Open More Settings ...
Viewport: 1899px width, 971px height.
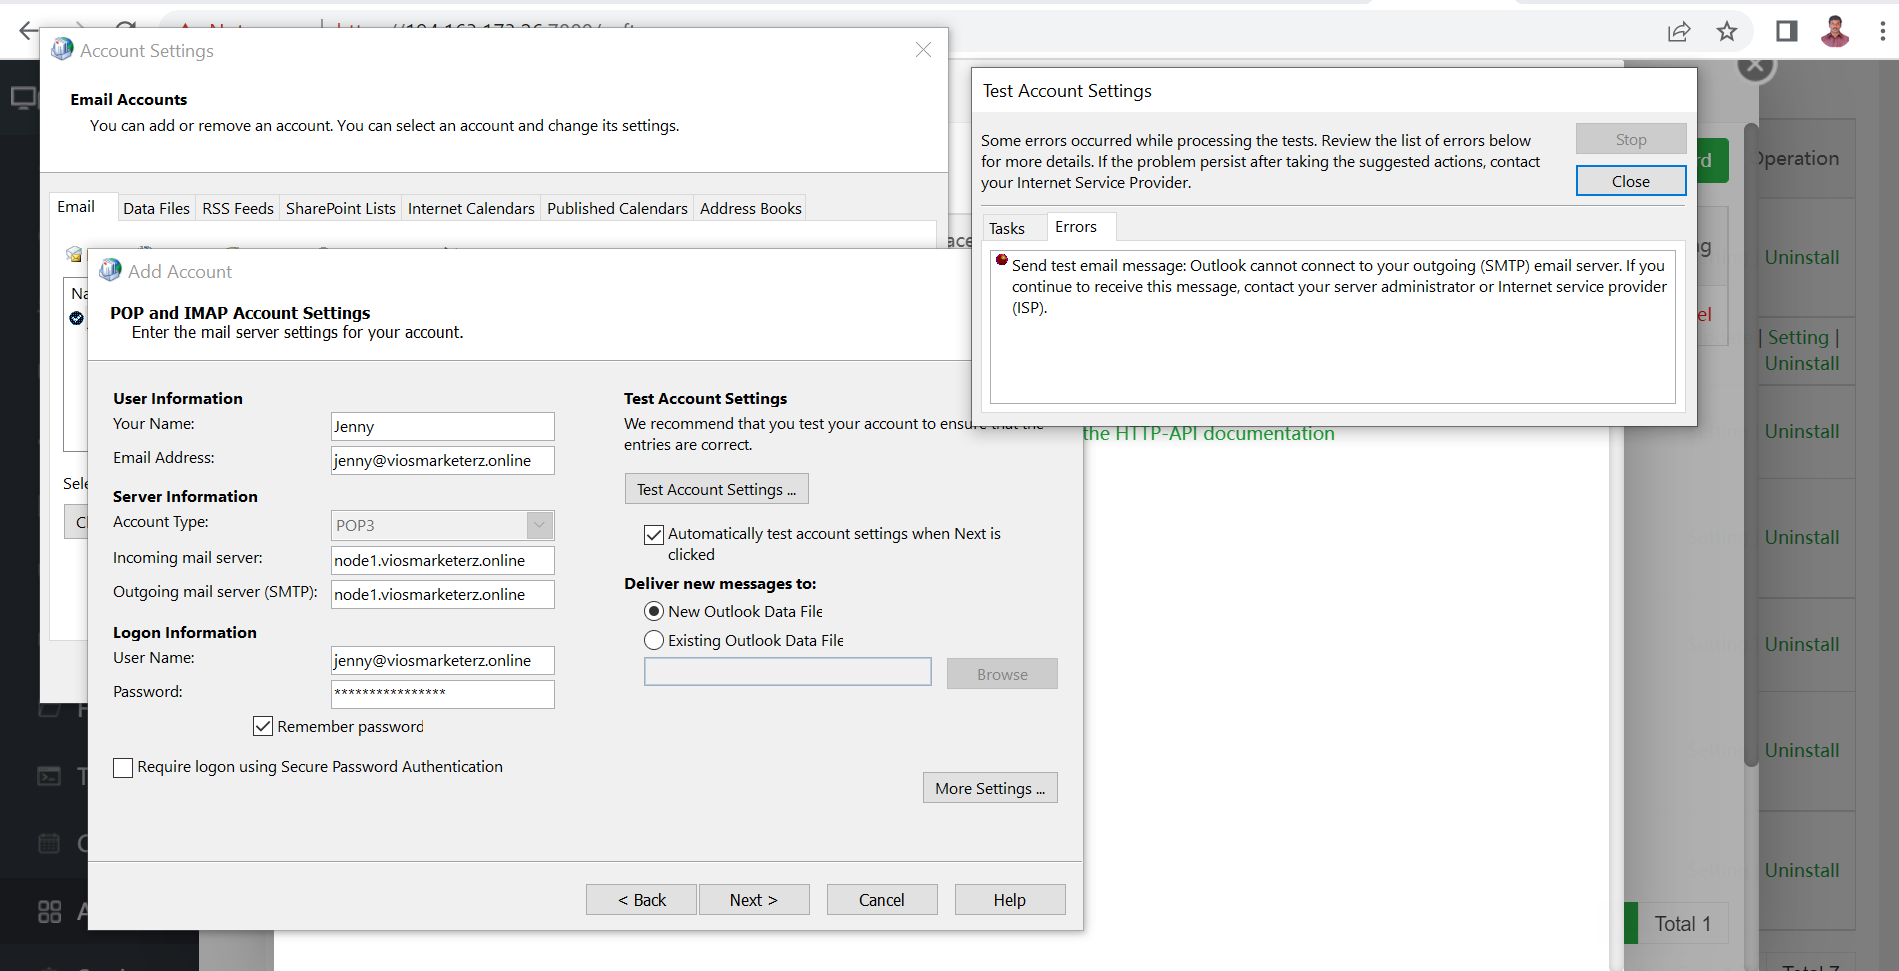[990, 788]
